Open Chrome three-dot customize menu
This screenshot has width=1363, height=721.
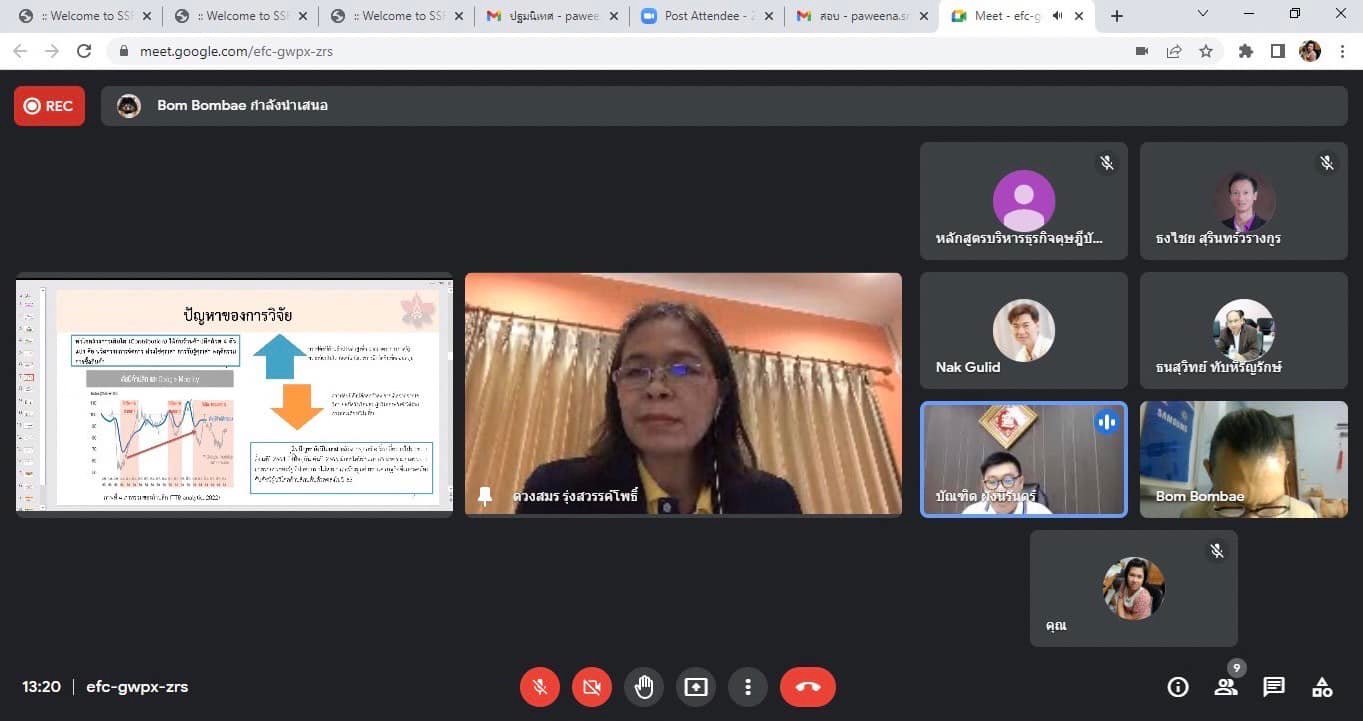pos(1342,51)
